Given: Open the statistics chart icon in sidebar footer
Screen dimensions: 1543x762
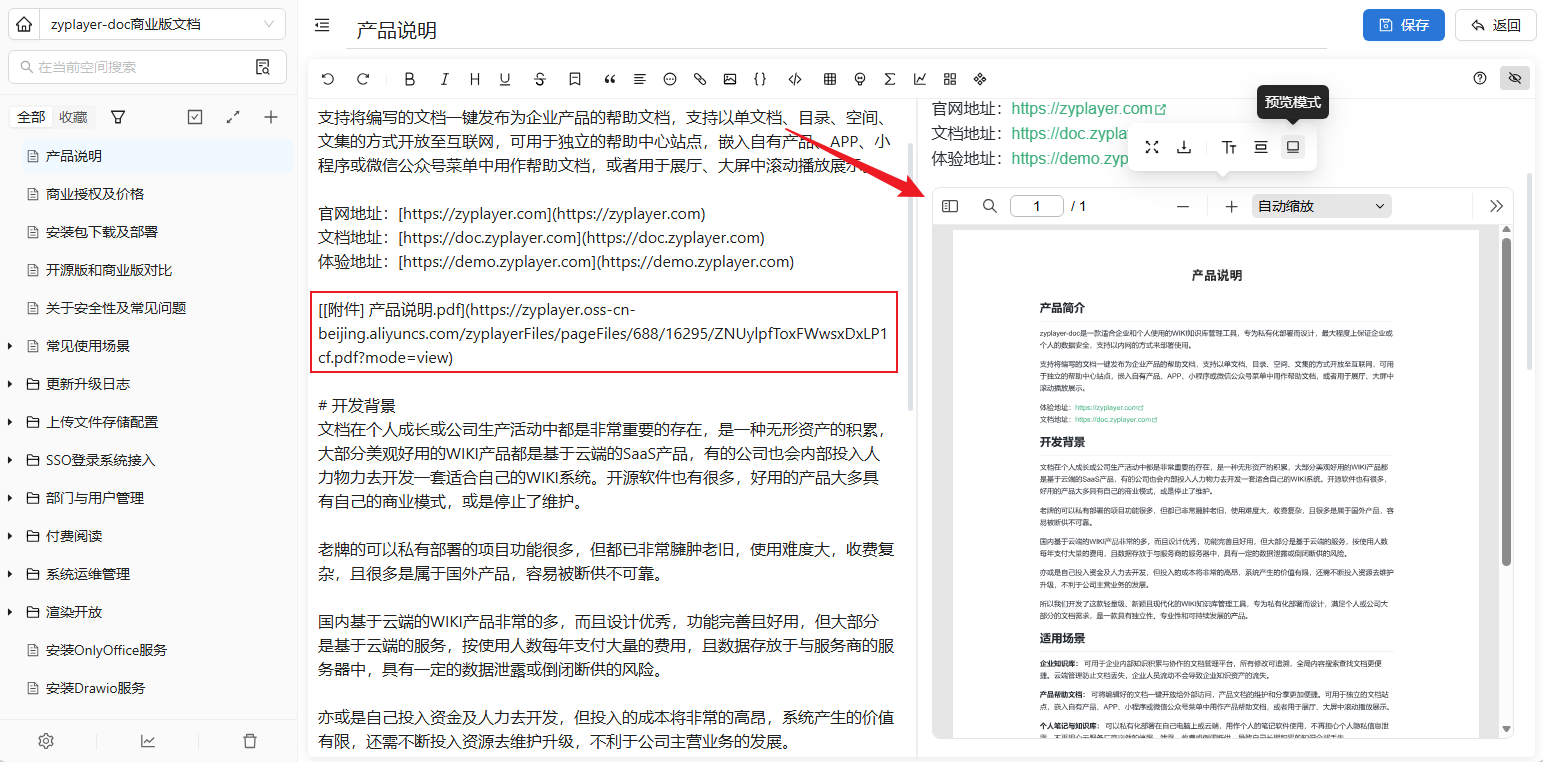Looking at the screenshot, I should tap(148, 741).
